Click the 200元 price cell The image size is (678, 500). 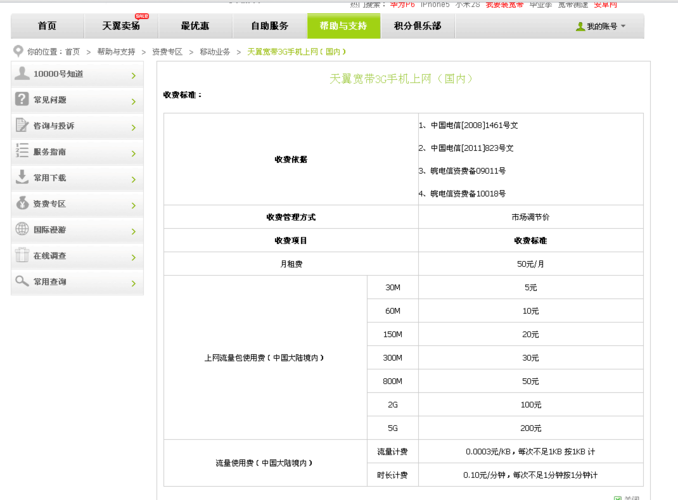(531, 428)
